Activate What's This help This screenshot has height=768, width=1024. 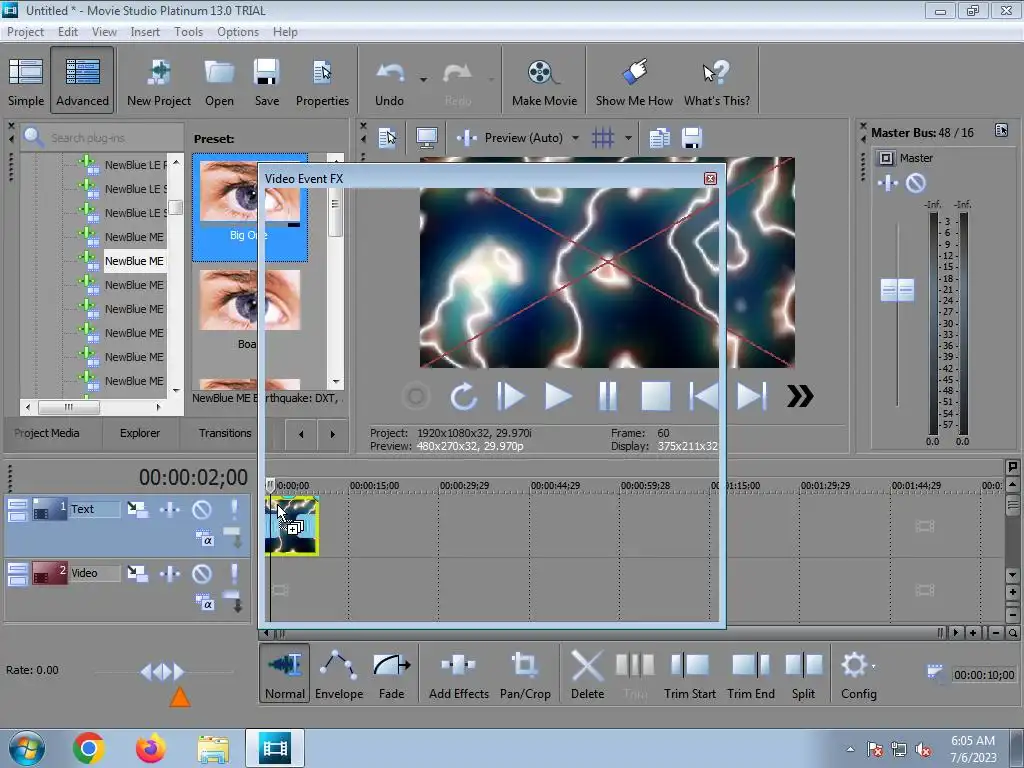[717, 82]
